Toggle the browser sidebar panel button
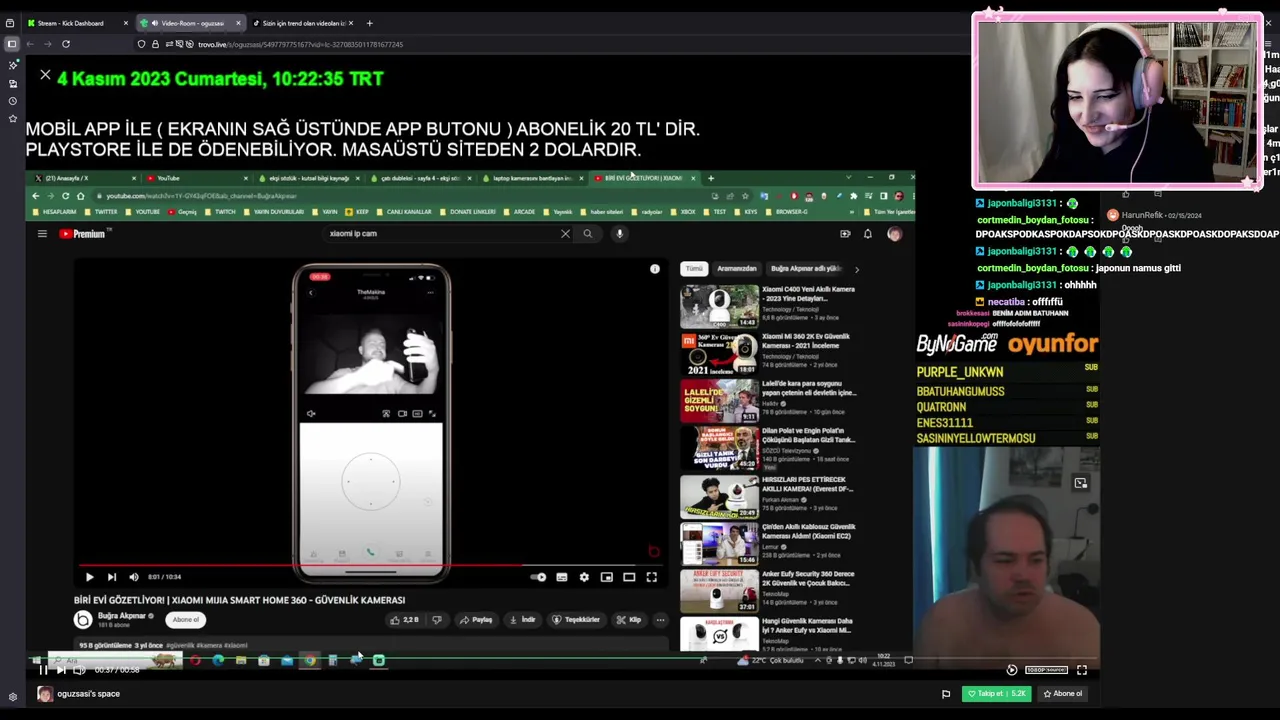 click(x=12, y=44)
